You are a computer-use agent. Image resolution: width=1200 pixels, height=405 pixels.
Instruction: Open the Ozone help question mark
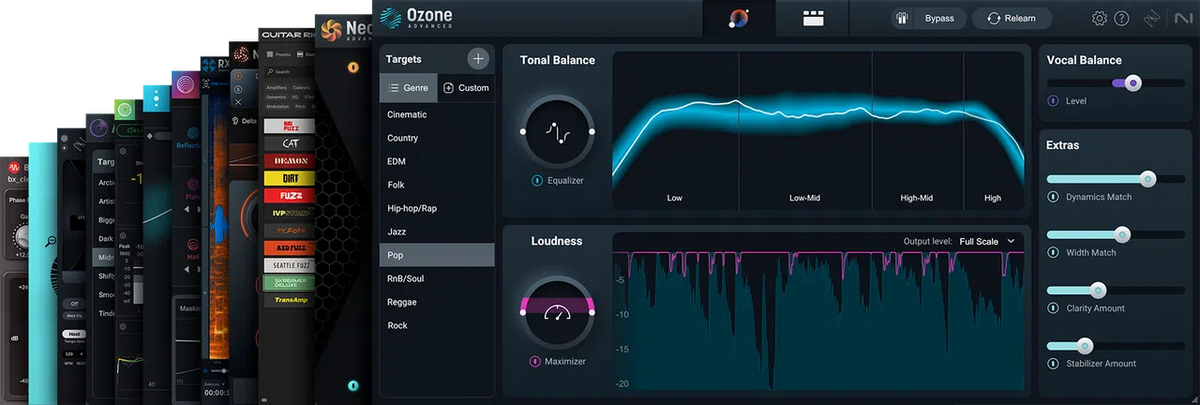point(1121,18)
